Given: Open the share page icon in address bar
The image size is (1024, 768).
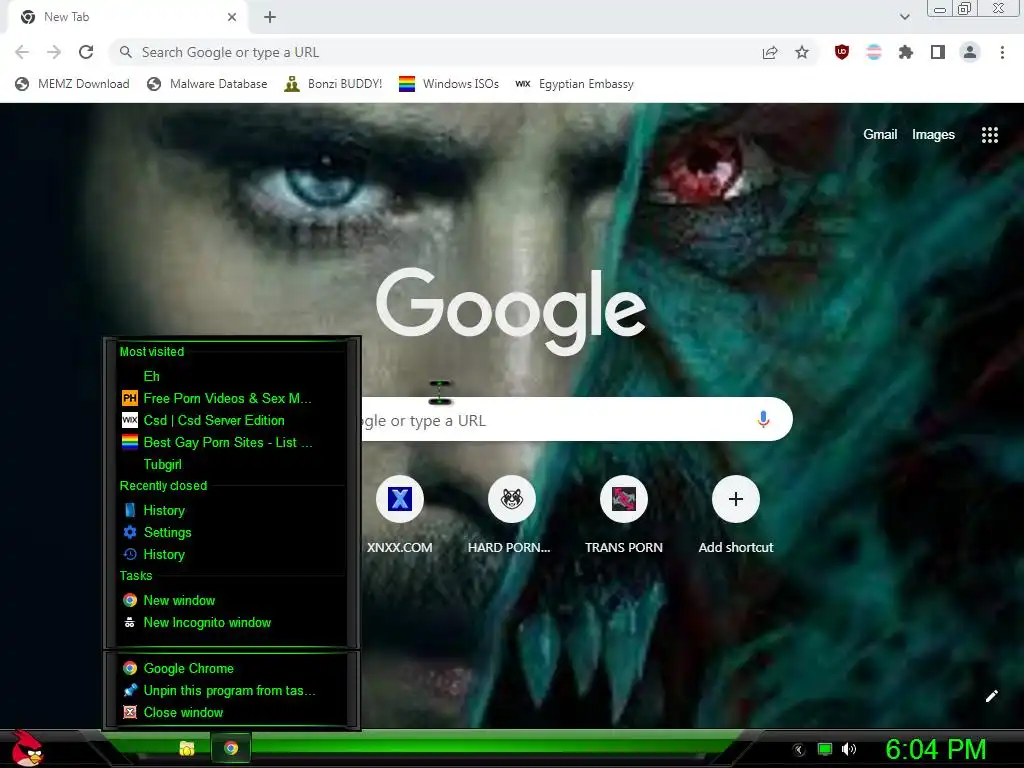Looking at the screenshot, I should (x=770, y=53).
